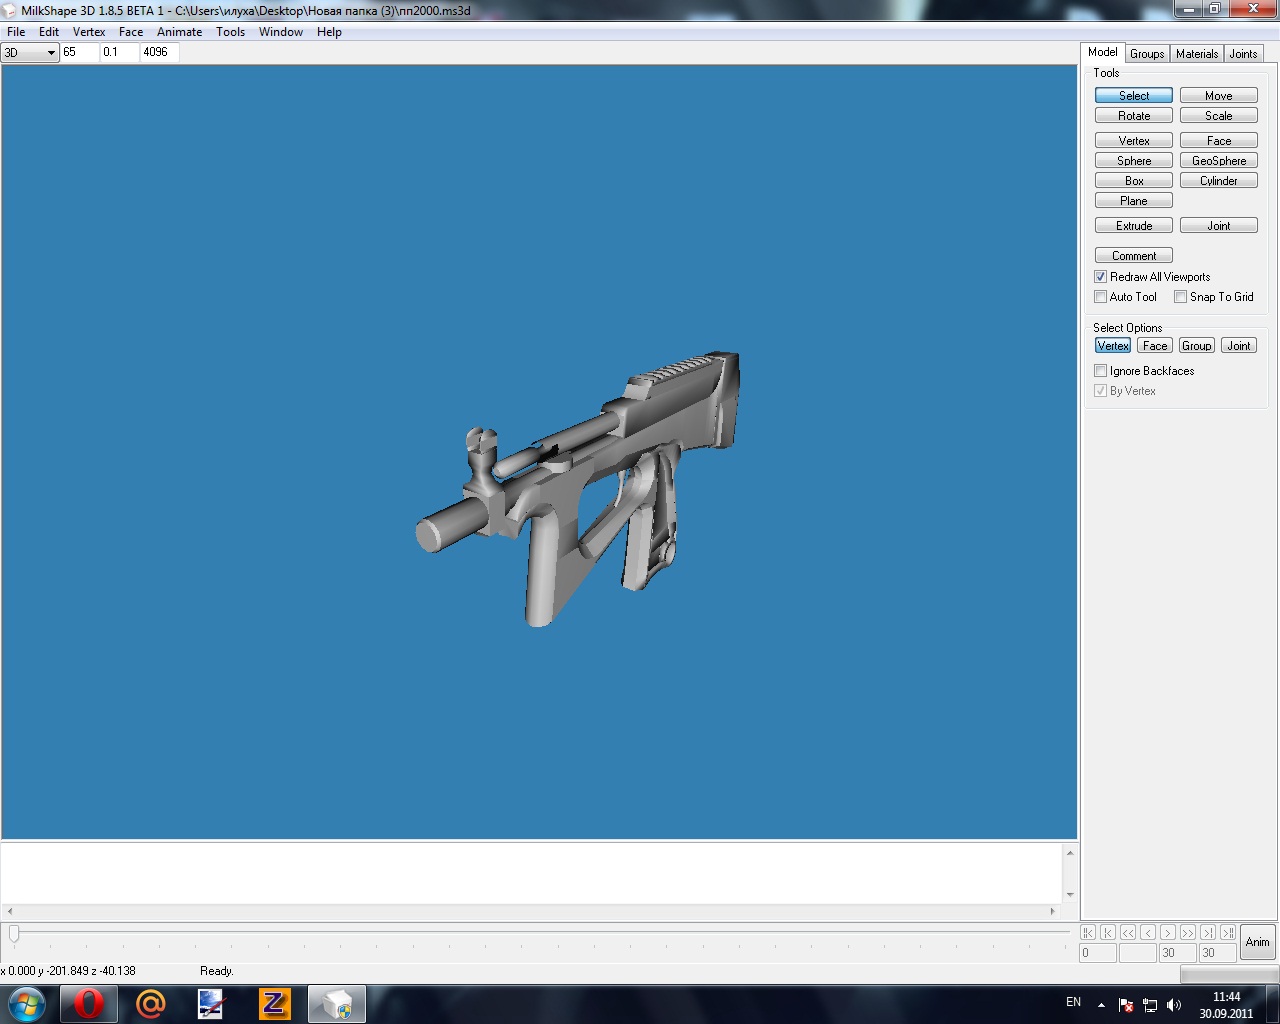Jump to the first animation frame
This screenshot has width=1280, height=1024.
1088,932
